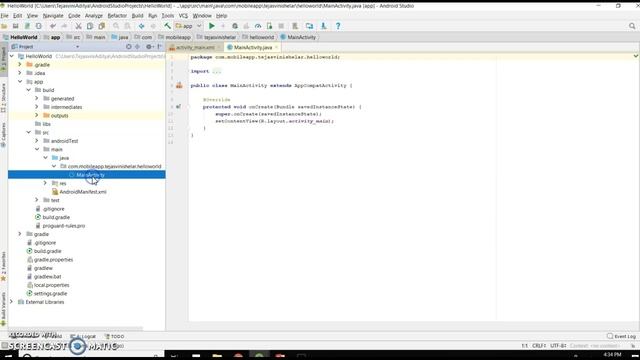Click the Debug app bug icon
This screenshot has width=640, height=360.
[x=235, y=26]
